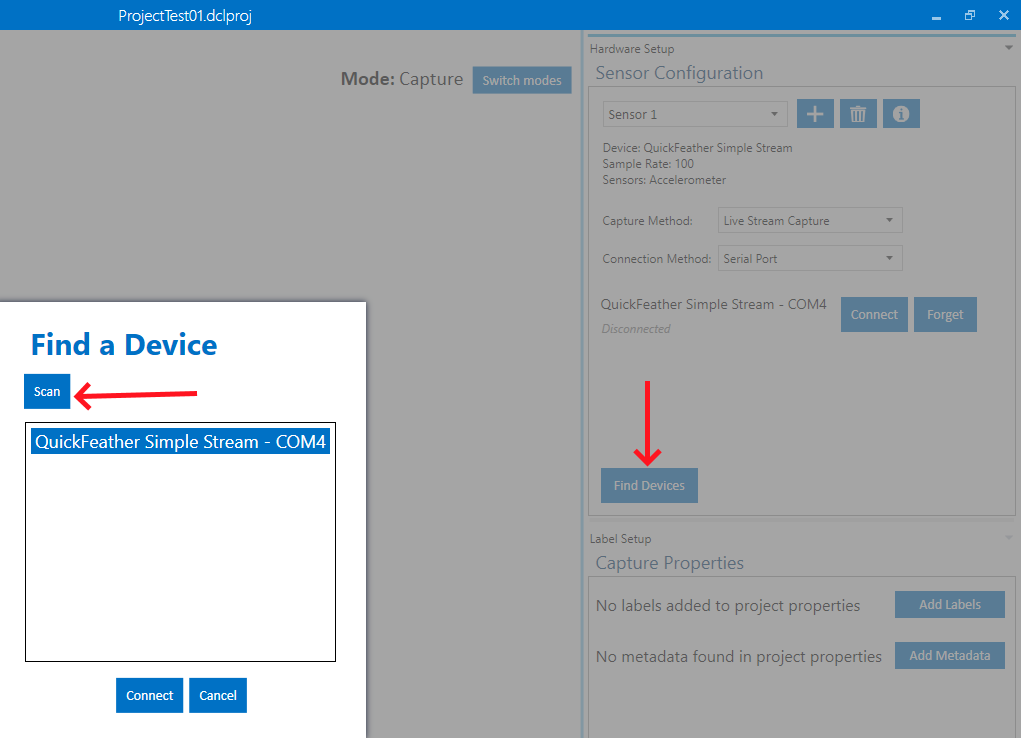Click Scan in Find a Device dialog
Screen dimensions: 1021x738
47,391
